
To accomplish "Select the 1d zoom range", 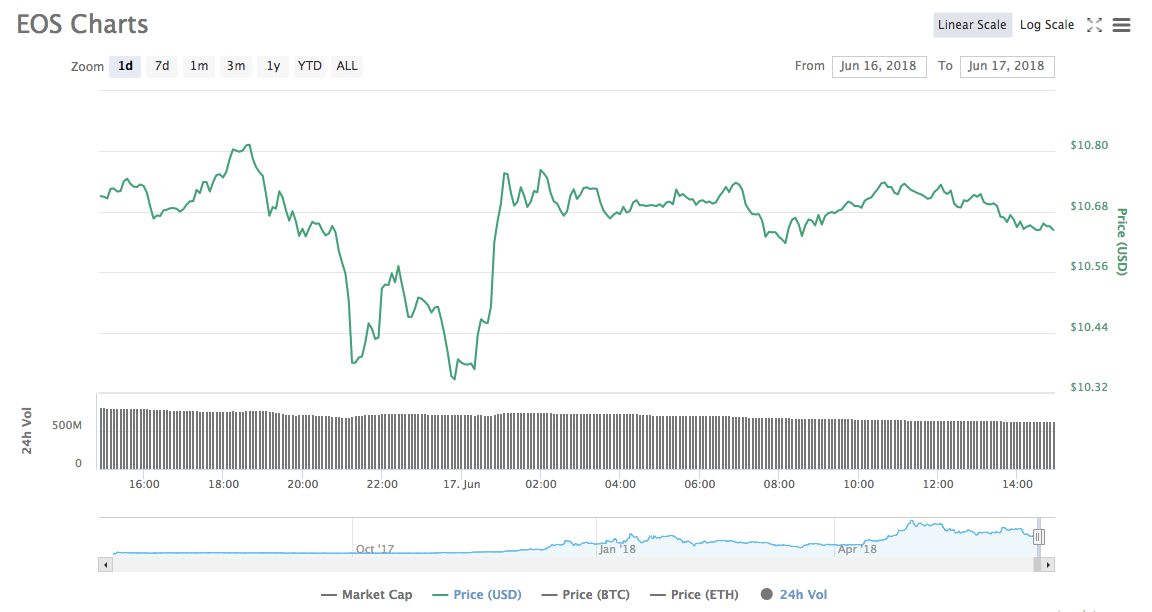I will coord(126,66).
